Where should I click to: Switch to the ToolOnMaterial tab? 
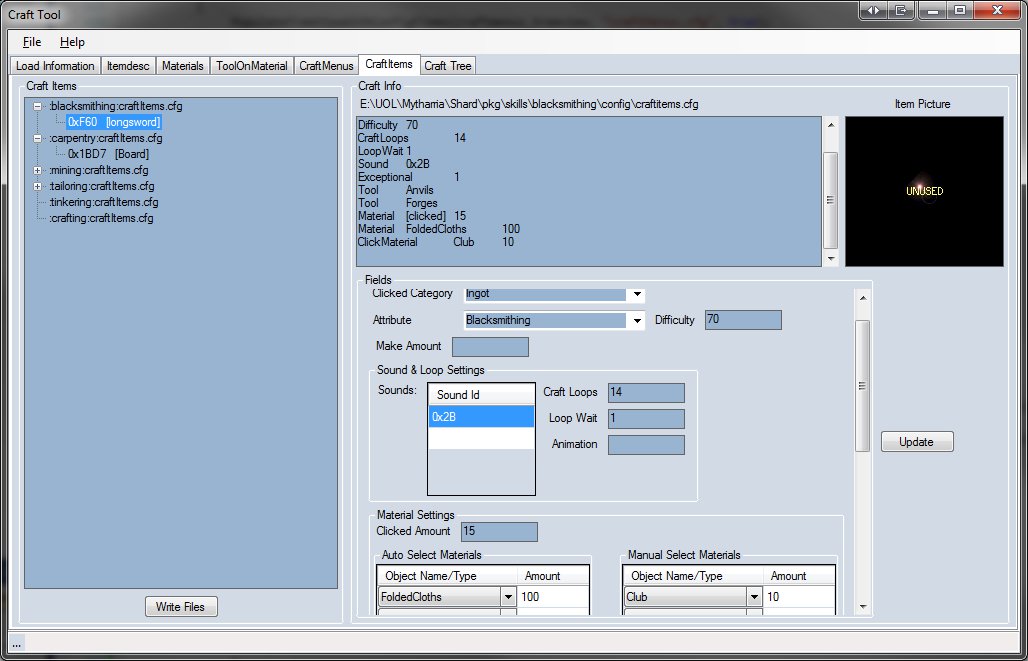click(x=253, y=66)
